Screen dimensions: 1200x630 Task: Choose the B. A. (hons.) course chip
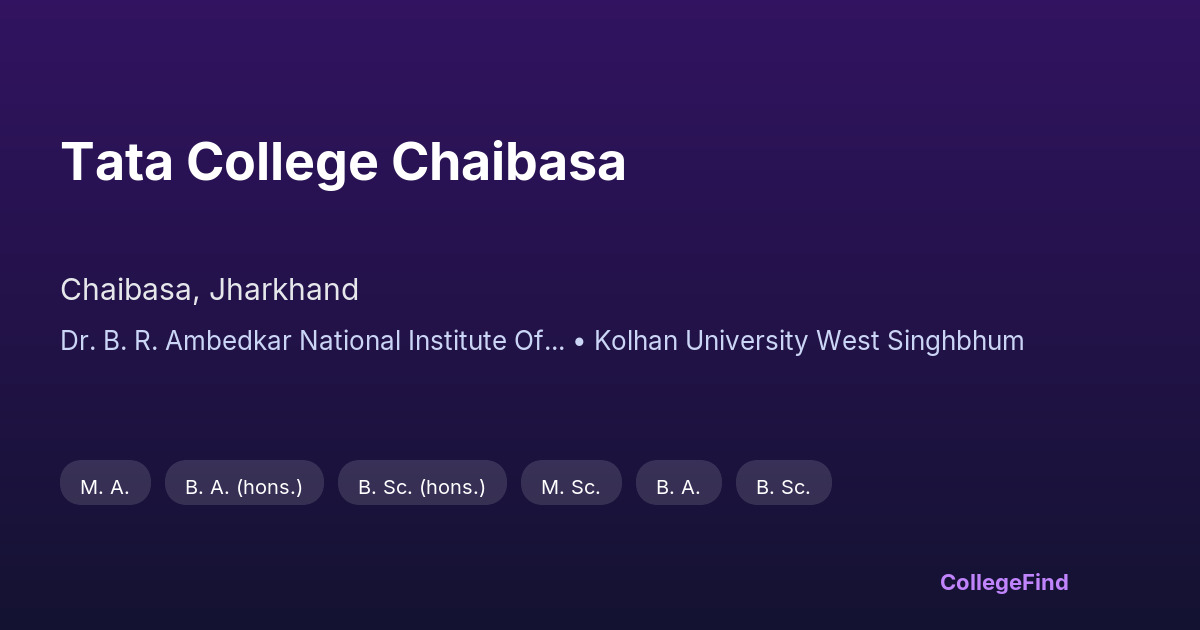point(244,487)
